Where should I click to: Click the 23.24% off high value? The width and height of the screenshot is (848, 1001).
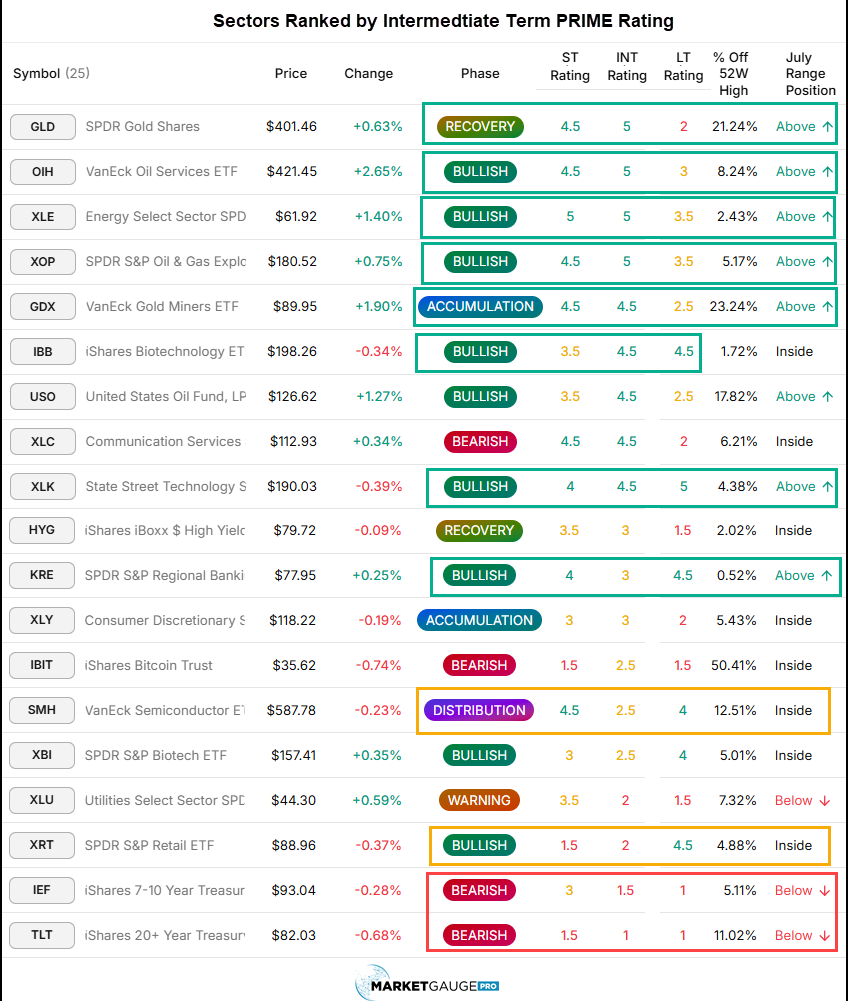coord(733,306)
